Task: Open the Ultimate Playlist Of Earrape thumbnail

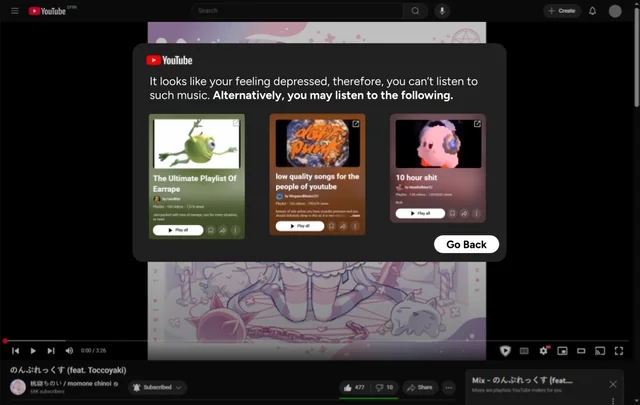Action: (196, 143)
